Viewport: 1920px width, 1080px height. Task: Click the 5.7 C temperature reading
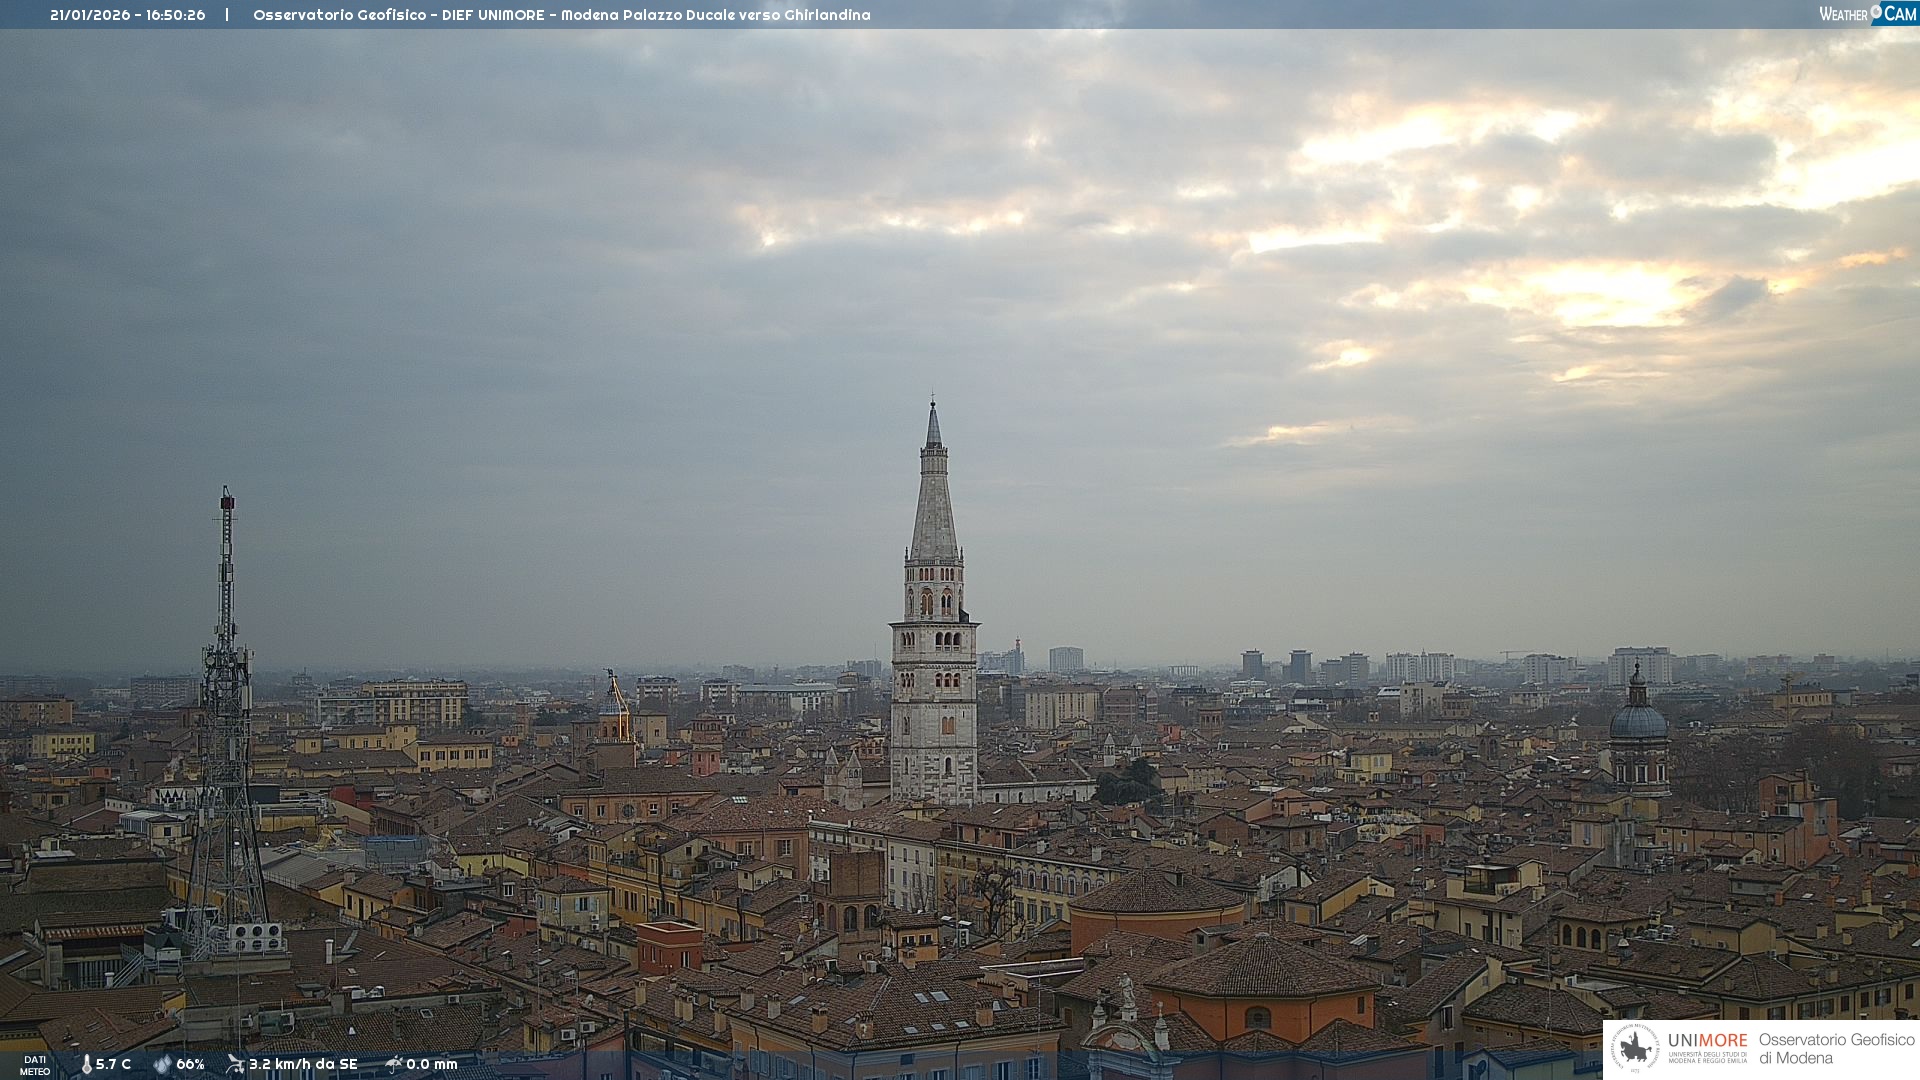tap(113, 1065)
